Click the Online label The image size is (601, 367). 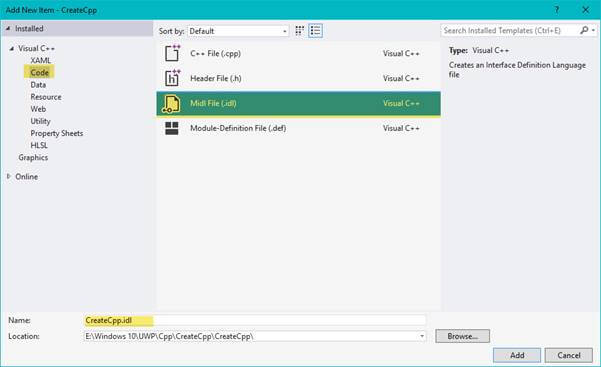(x=26, y=177)
